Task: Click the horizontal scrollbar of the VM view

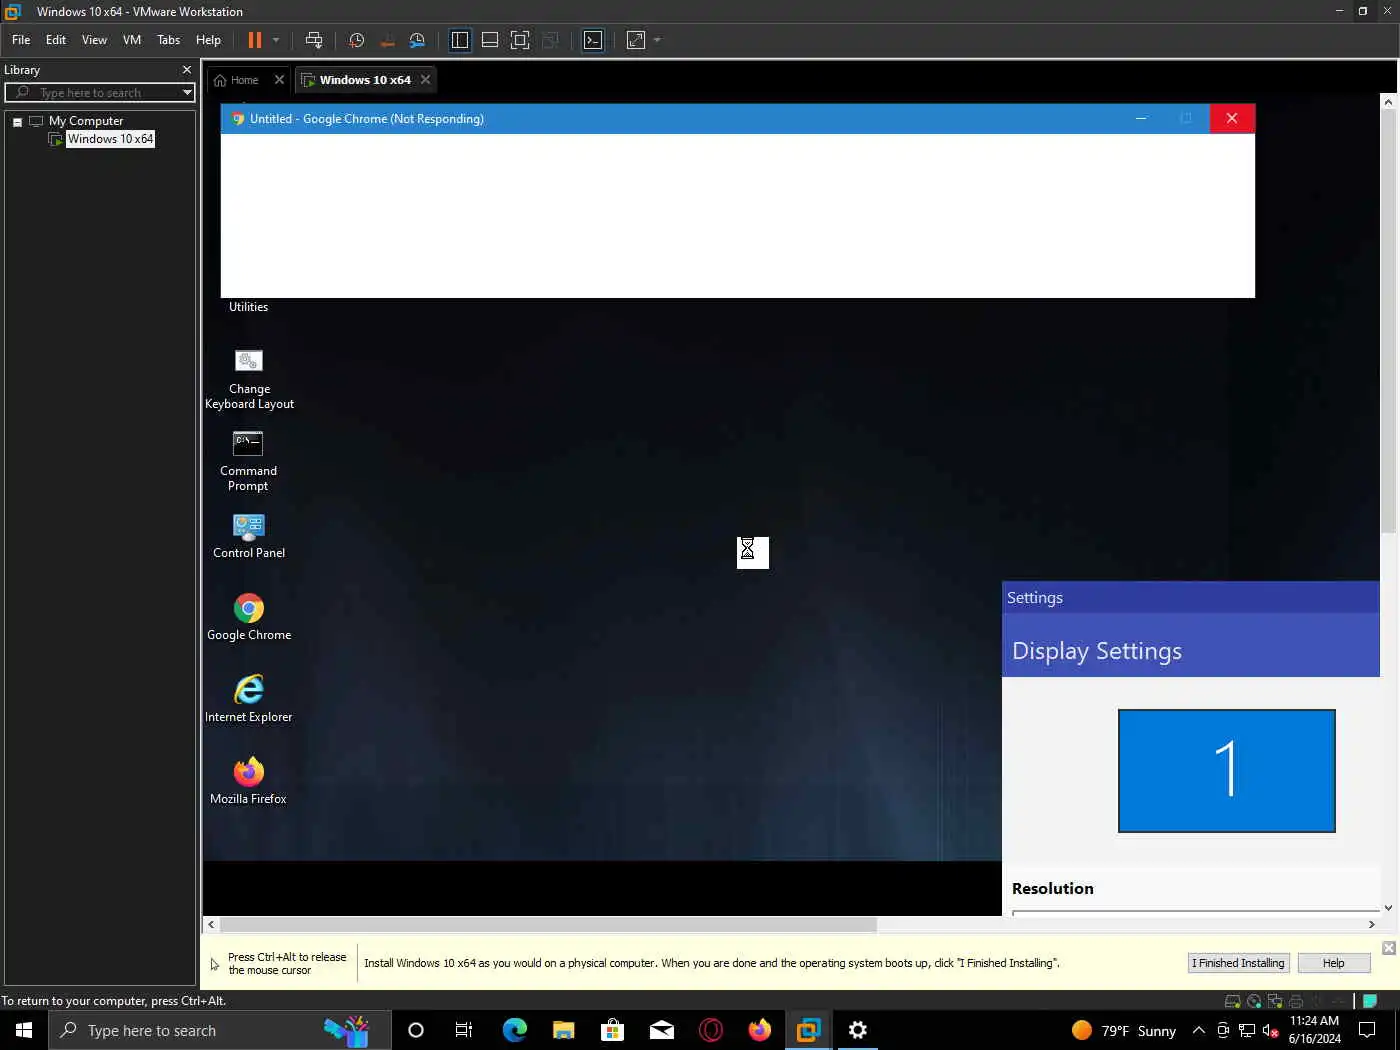Action: pyautogui.click(x=548, y=925)
